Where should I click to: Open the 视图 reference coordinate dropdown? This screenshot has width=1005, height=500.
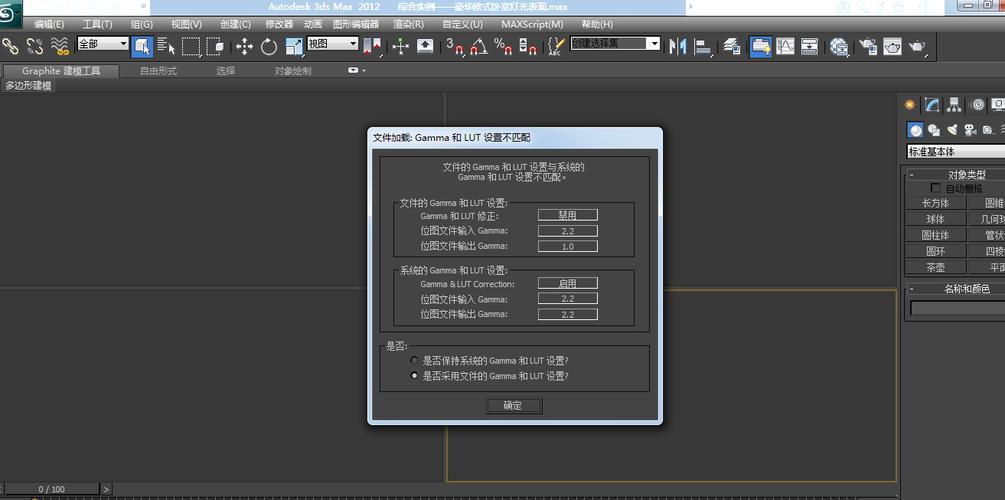pyautogui.click(x=332, y=44)
